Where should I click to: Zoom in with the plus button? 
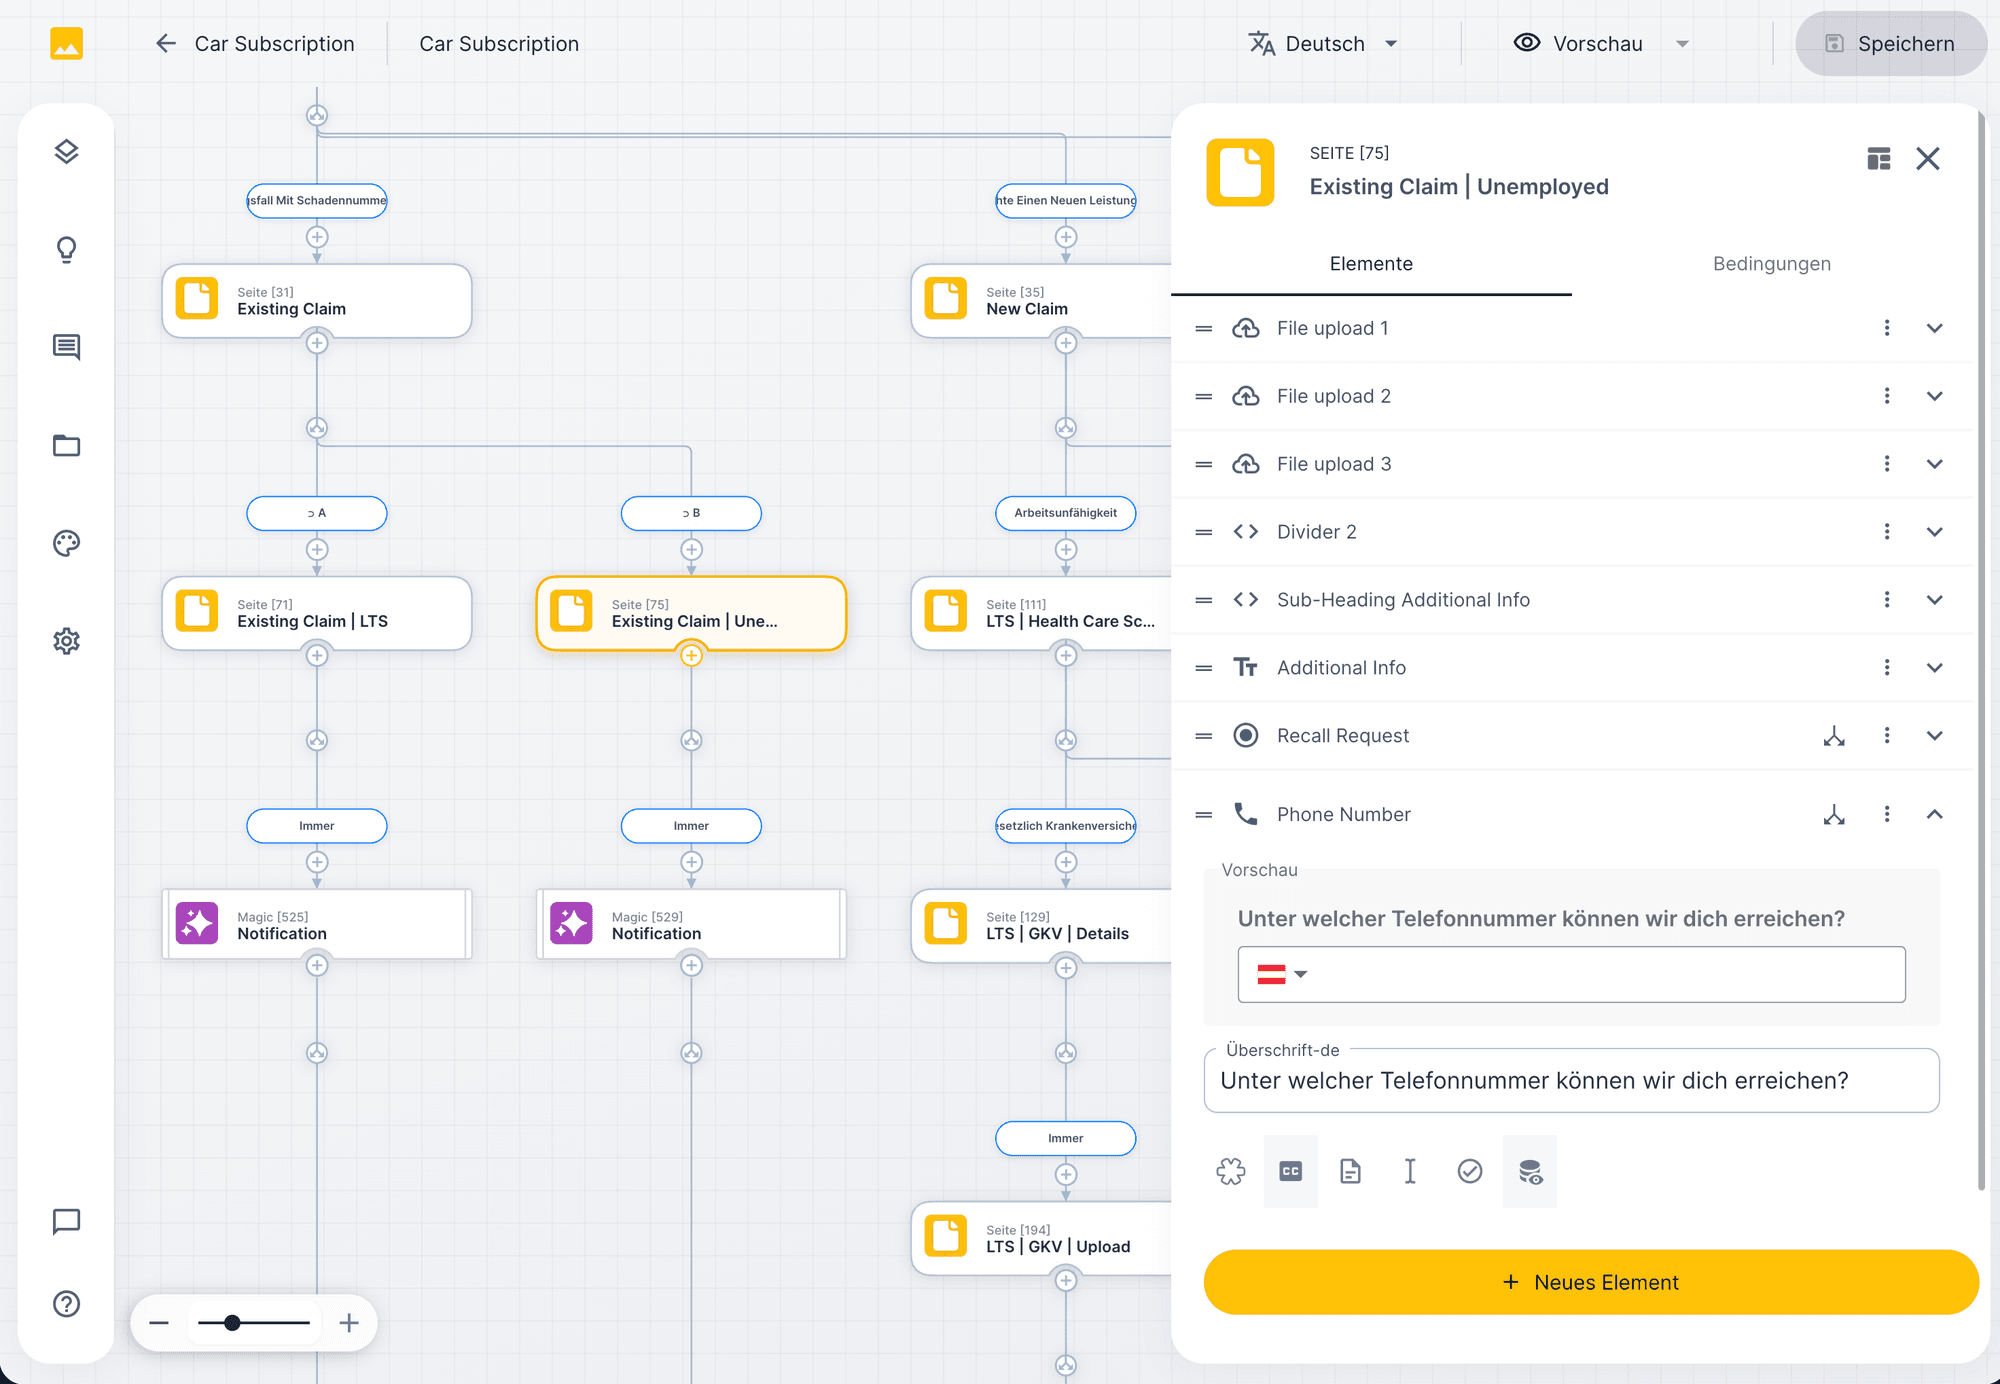coord(349,1323)
